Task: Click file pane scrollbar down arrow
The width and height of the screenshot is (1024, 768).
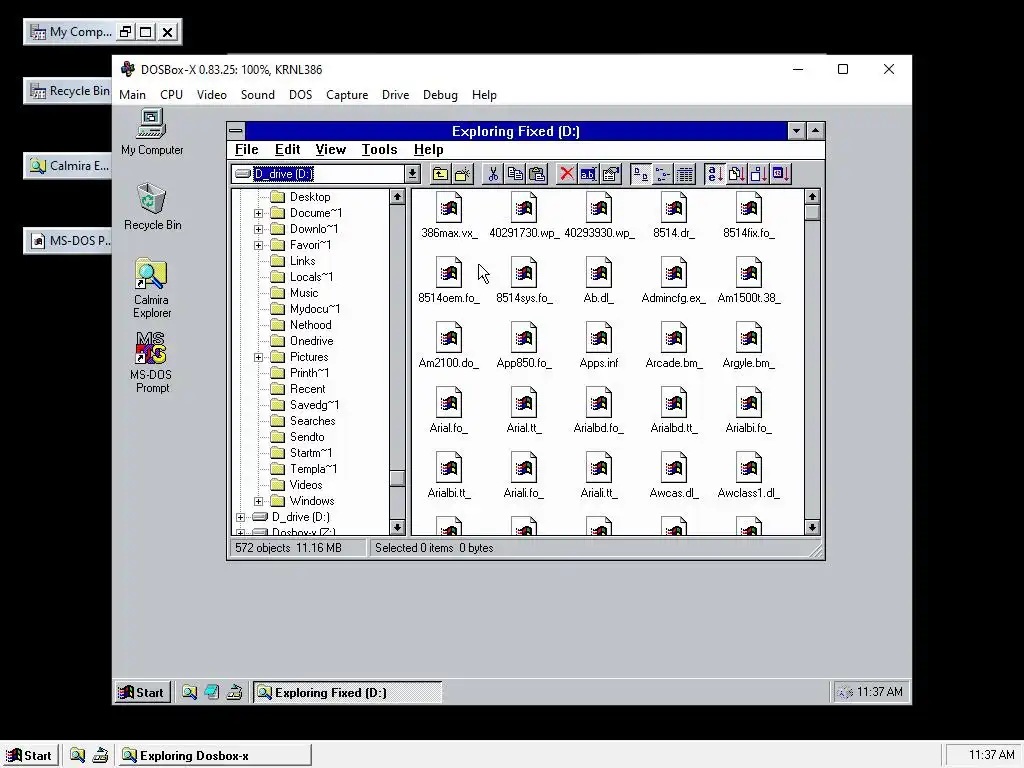Action: 812,527
